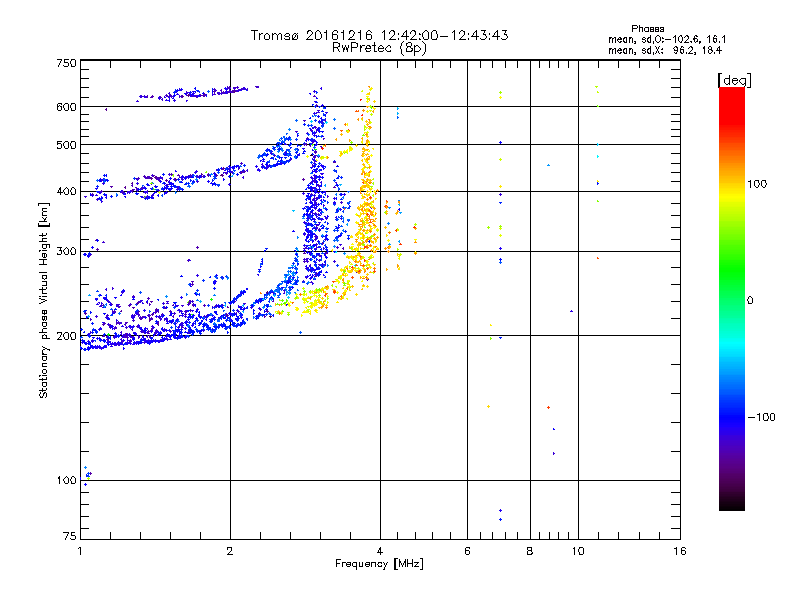The width and height of the screenshot is (800, 600).
Task: Click the y-axis tick label '100'
Action: coord(66,480)
